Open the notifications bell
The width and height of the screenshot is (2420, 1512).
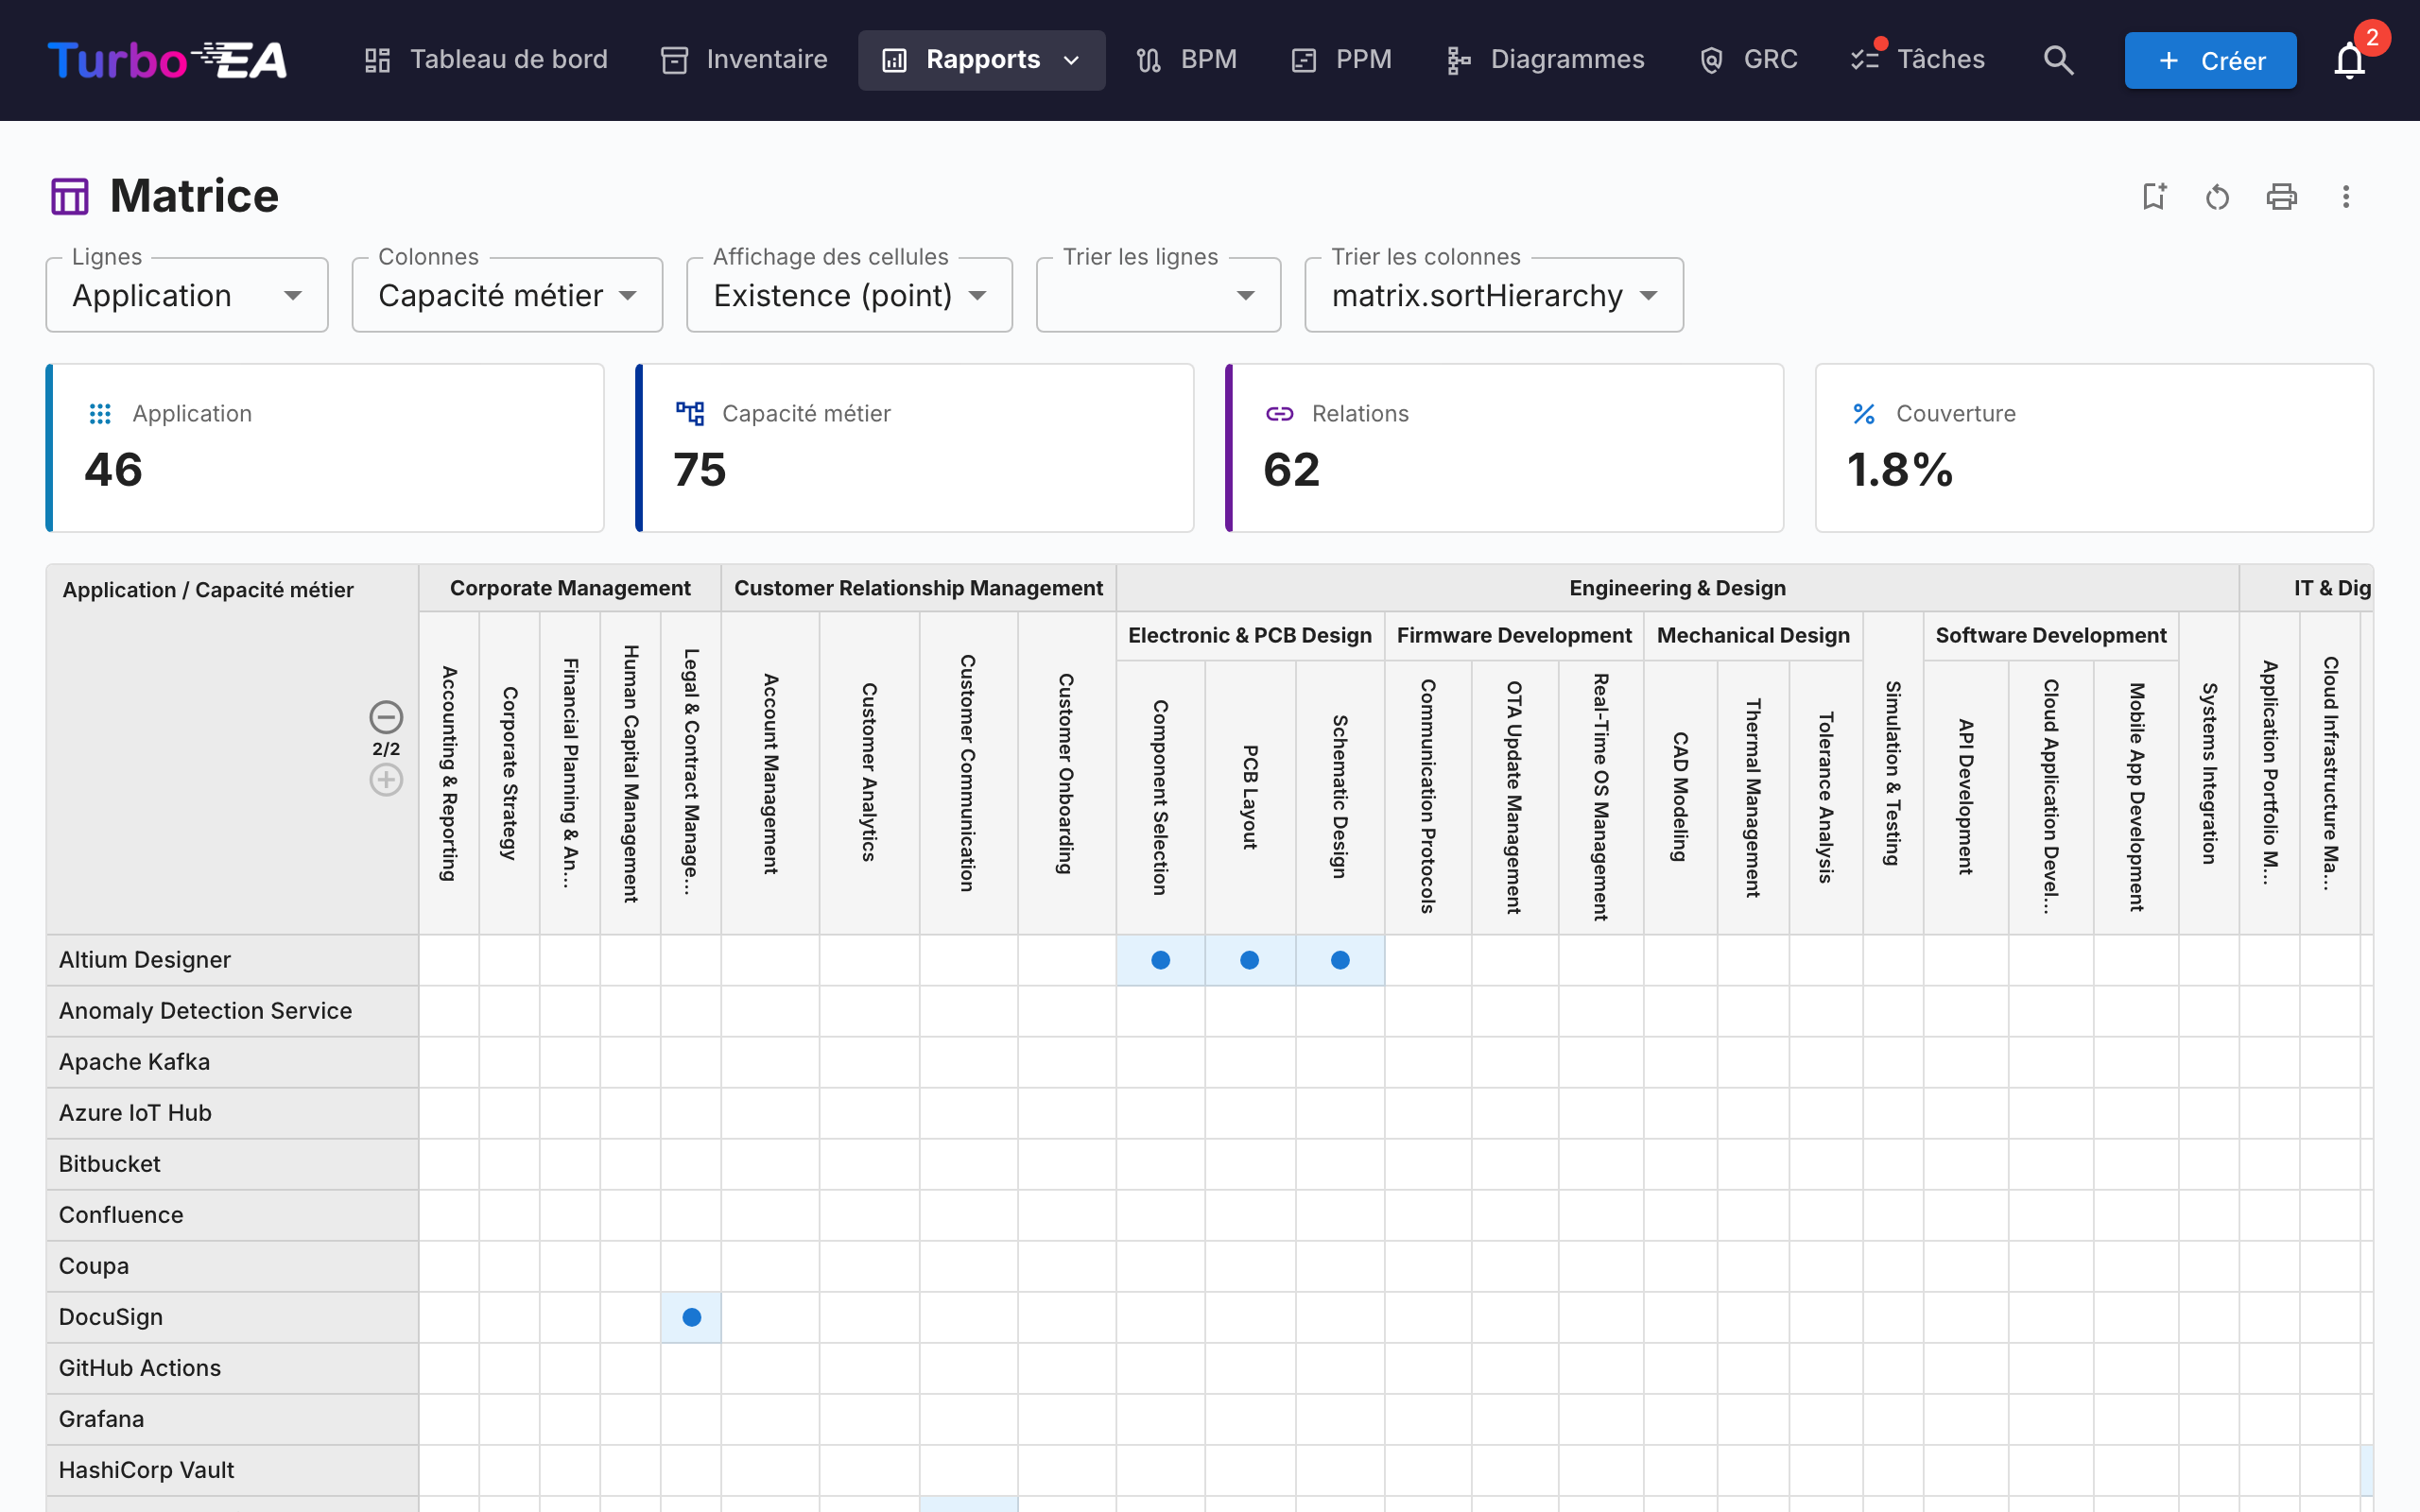pyautogui.click(x=2349, y=60)
